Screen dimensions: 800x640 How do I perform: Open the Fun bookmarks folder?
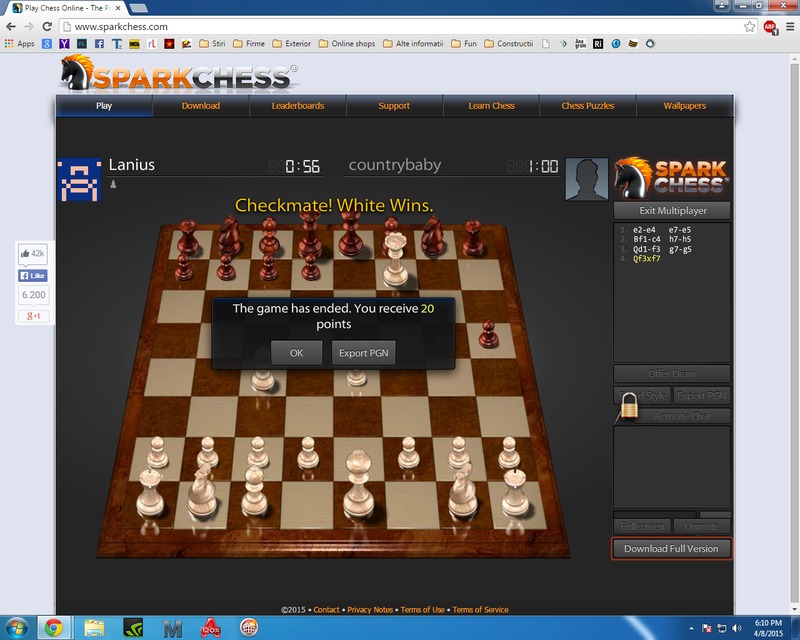point(464,44)
